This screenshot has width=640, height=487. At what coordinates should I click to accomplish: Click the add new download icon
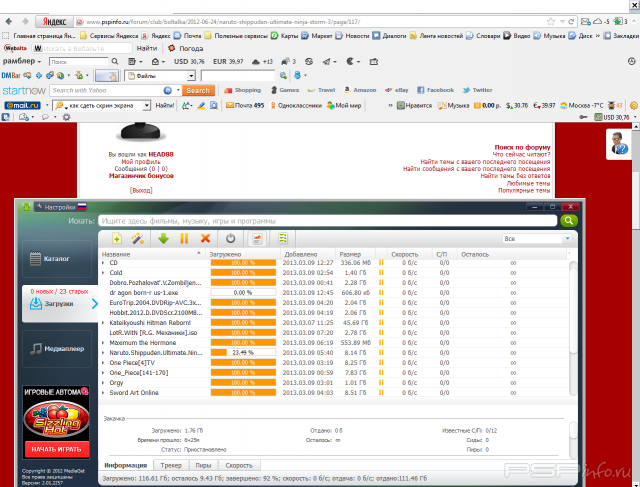pos(117,239)
